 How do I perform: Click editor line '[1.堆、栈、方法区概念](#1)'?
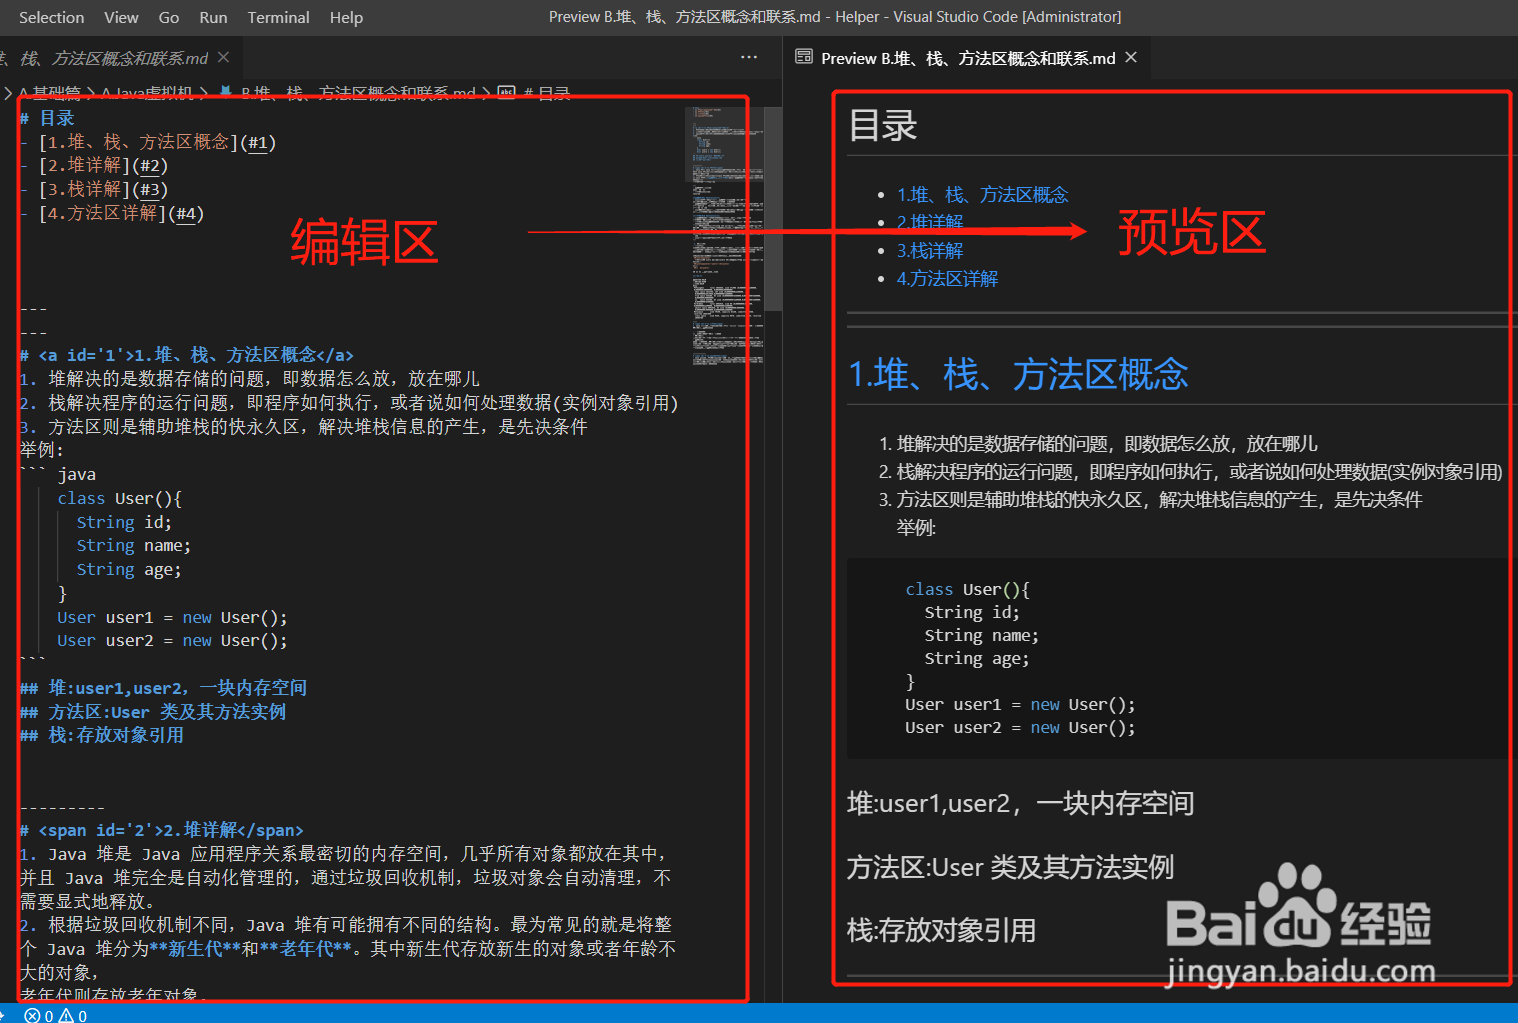click(x=157, y=142)
